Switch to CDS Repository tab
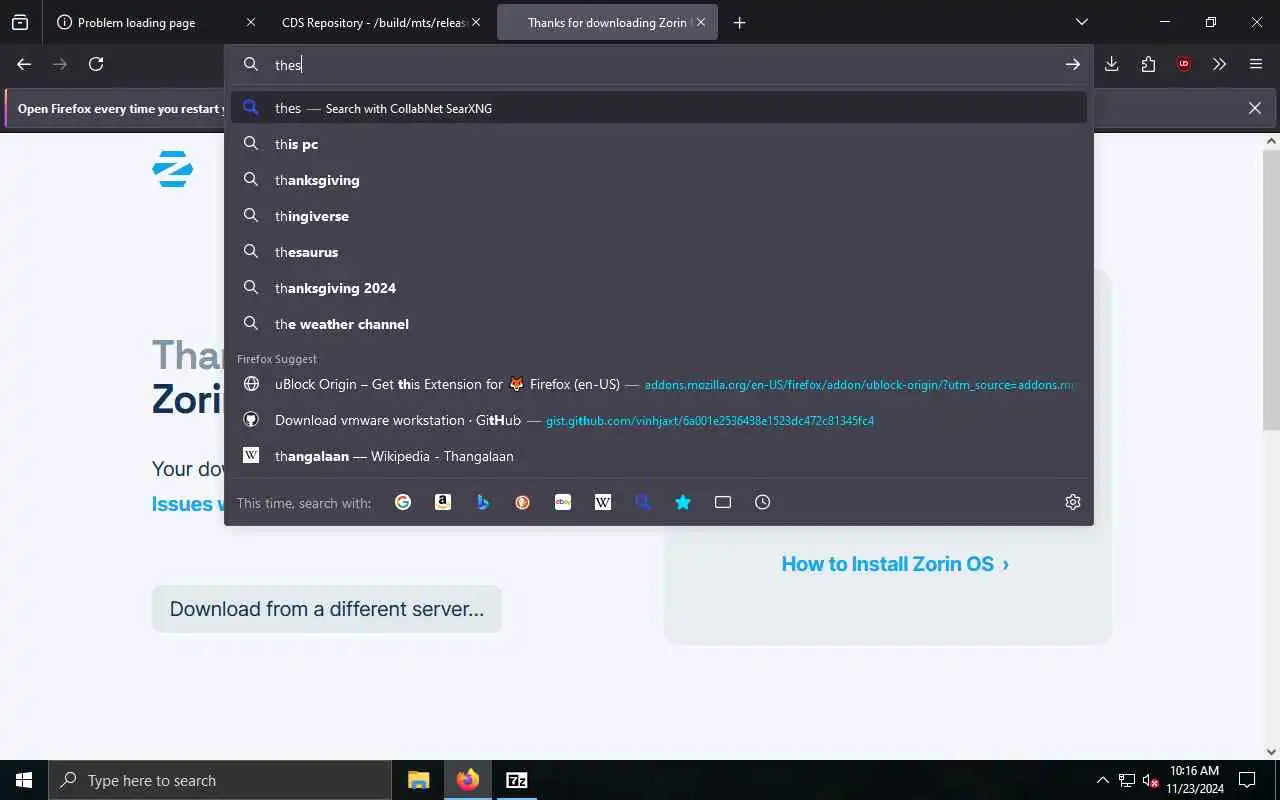This screenshot has height=800, width=1280. (x=381, y=22)
